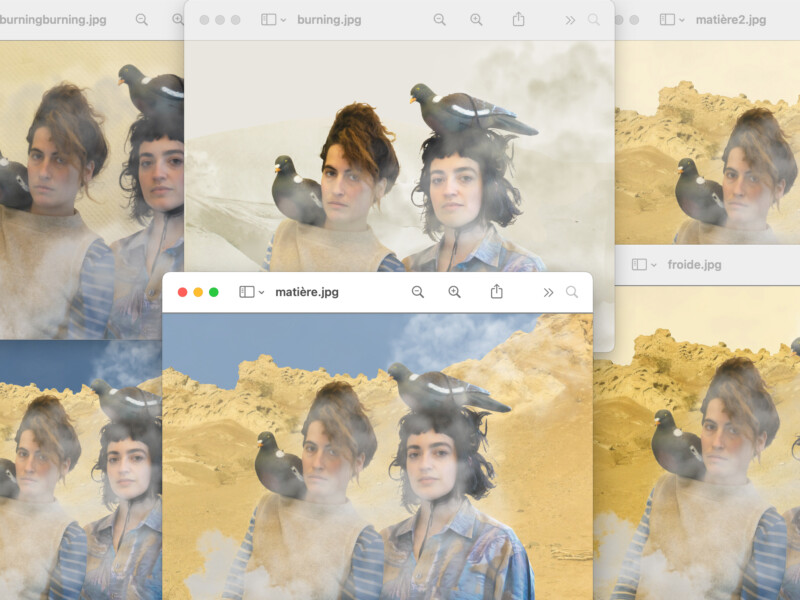The width and height of the screenshot is (800, 600).
Task: Maximize the matière.jpg window with green button
Action: (x=214, y=292)
